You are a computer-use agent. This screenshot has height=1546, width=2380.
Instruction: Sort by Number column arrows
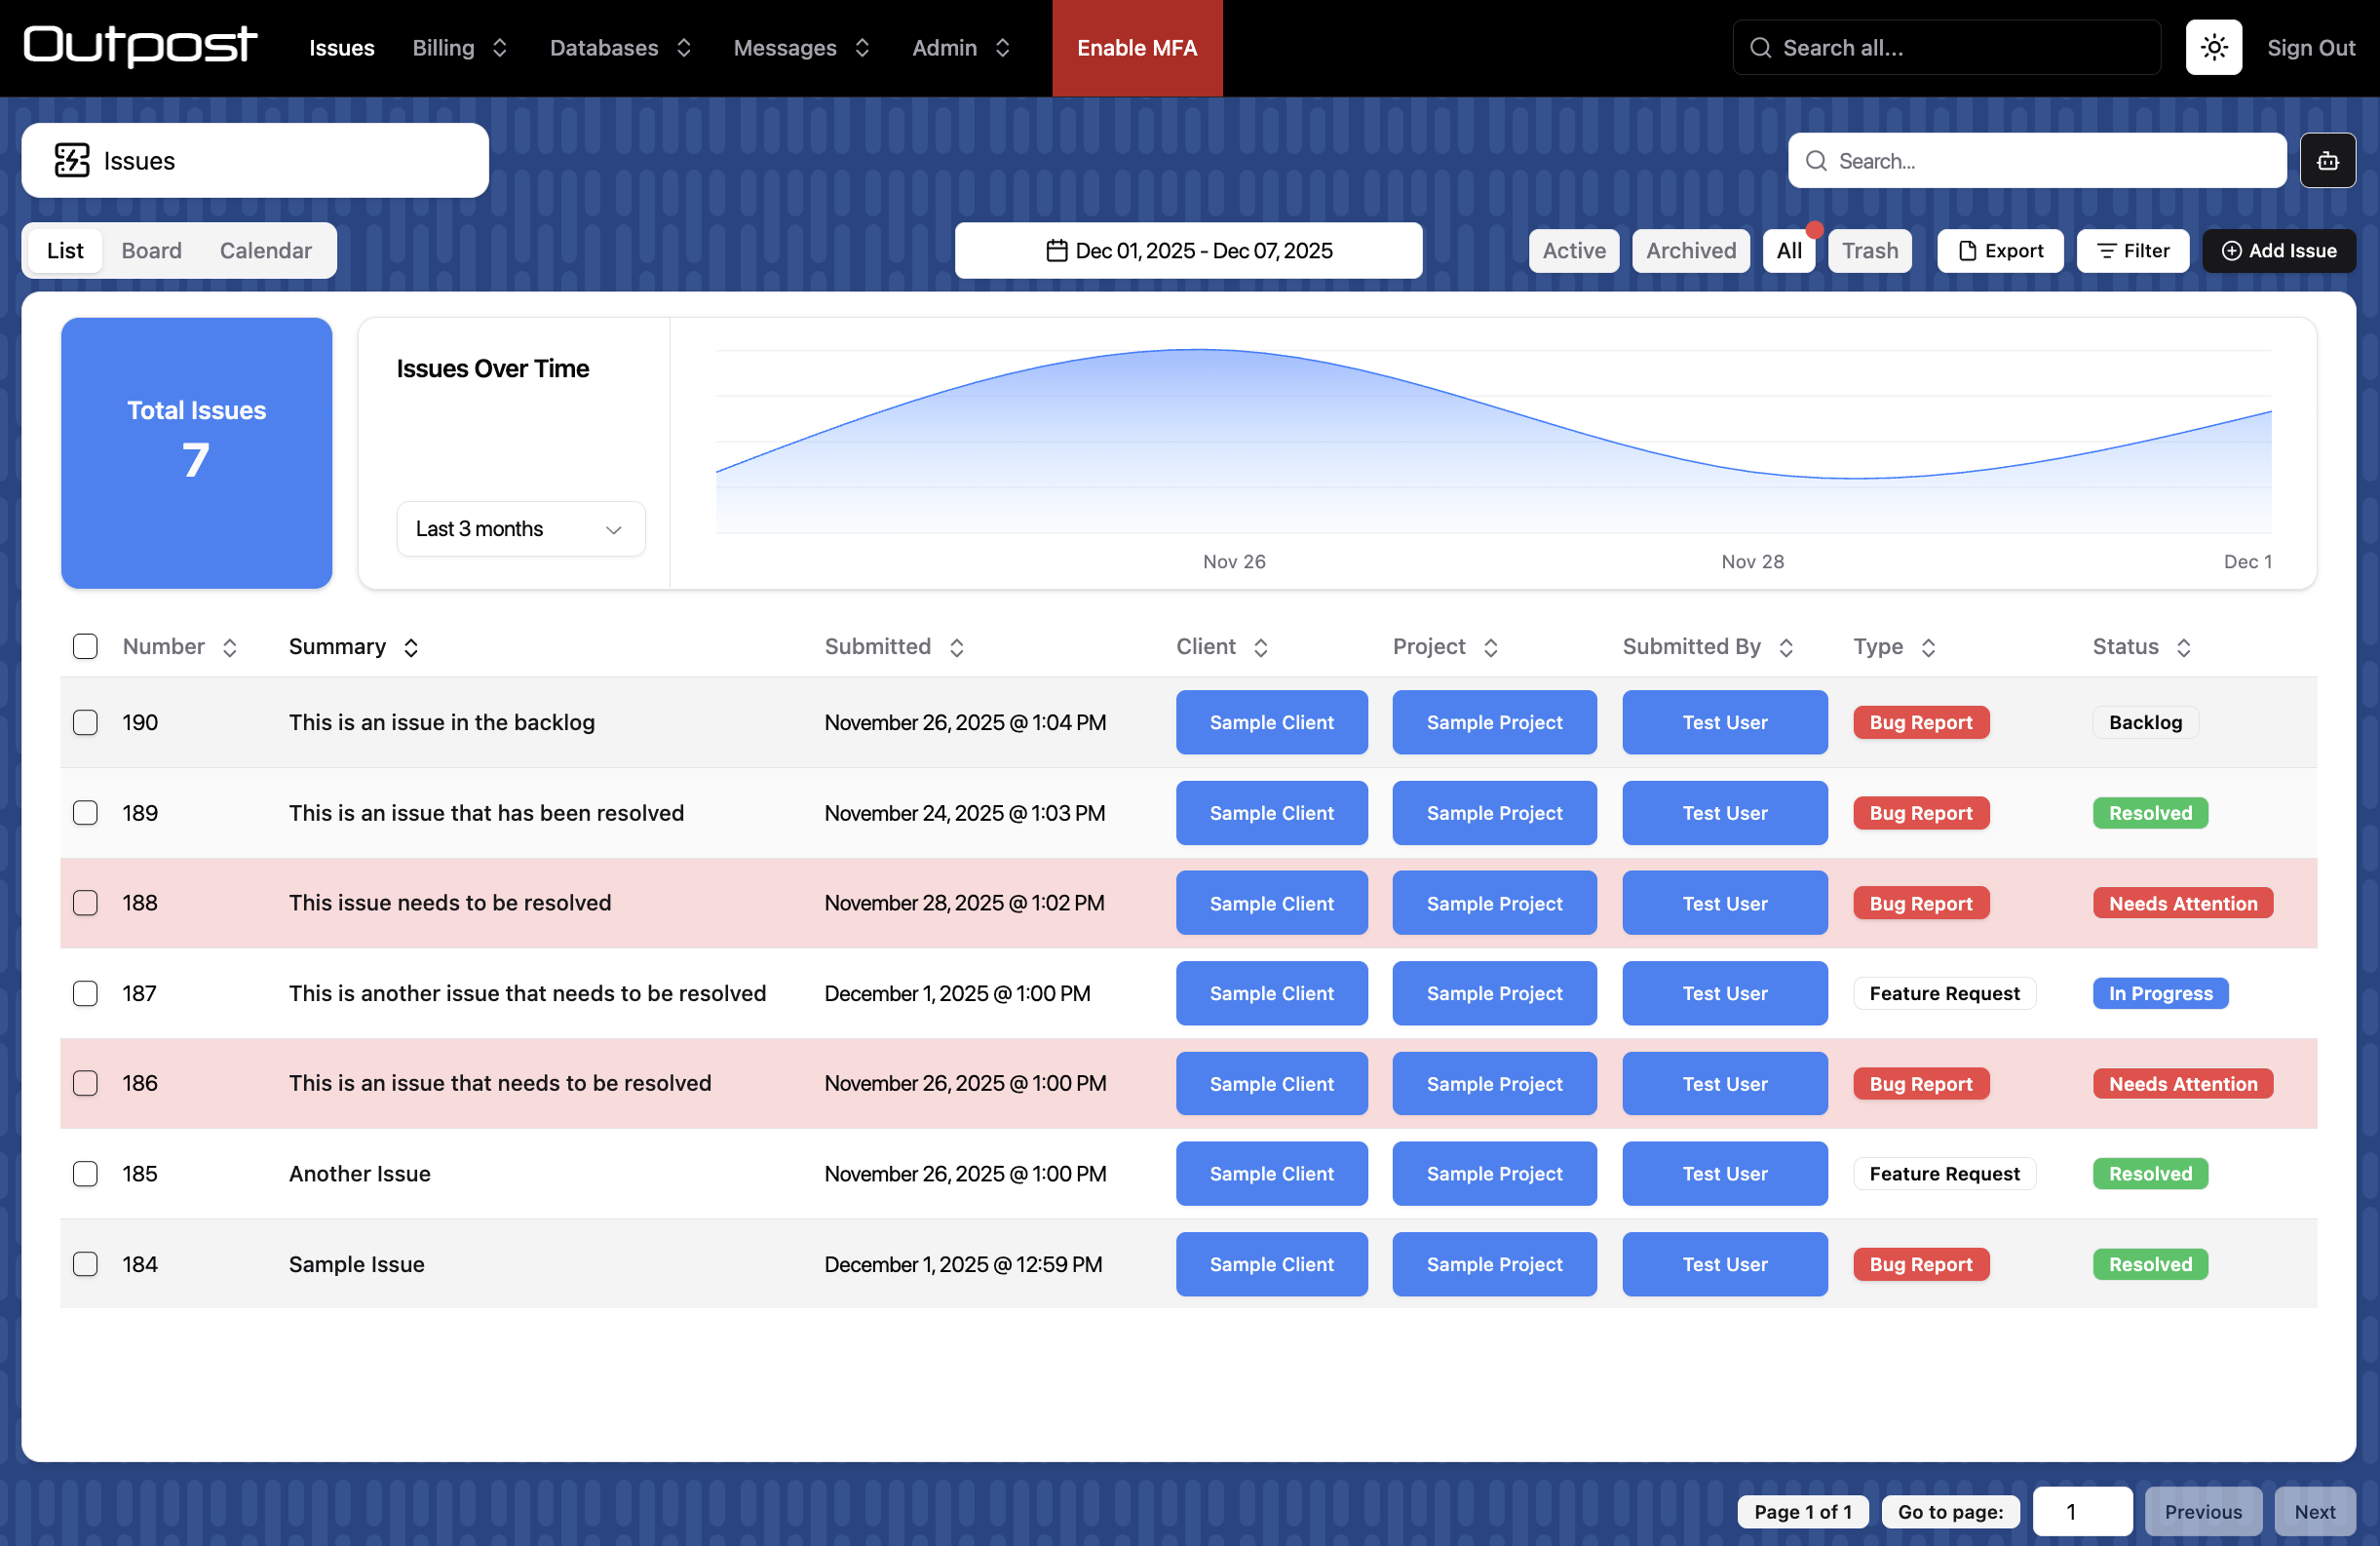tap(230, 647)
